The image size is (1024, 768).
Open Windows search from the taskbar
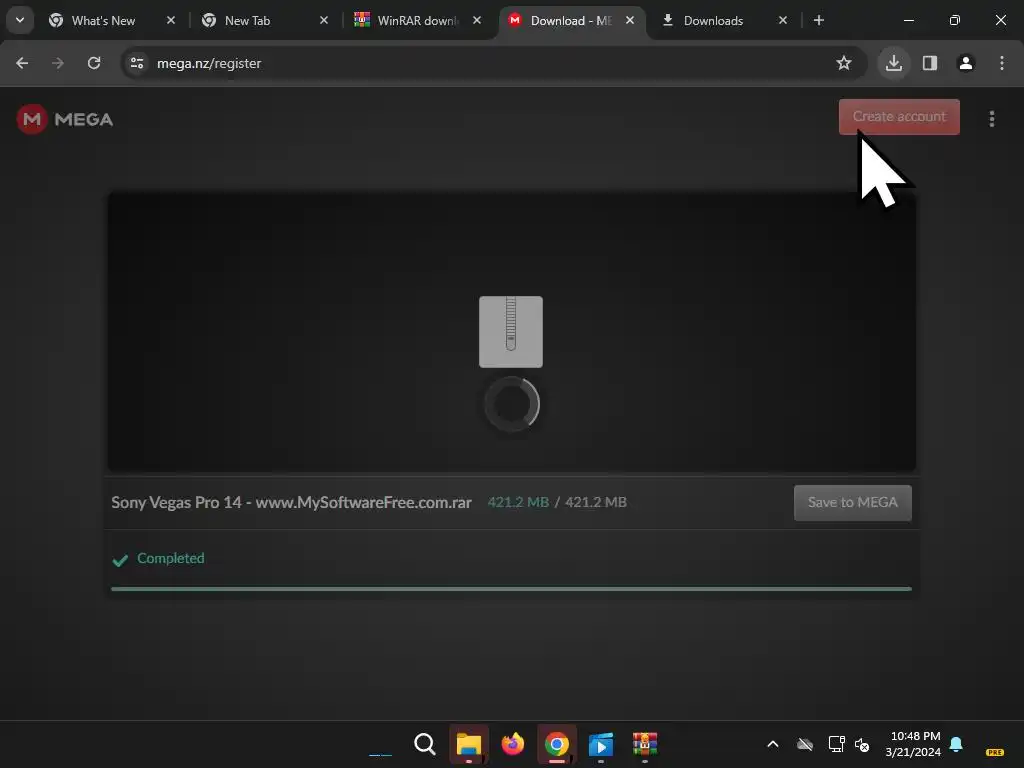click(424, 744)
